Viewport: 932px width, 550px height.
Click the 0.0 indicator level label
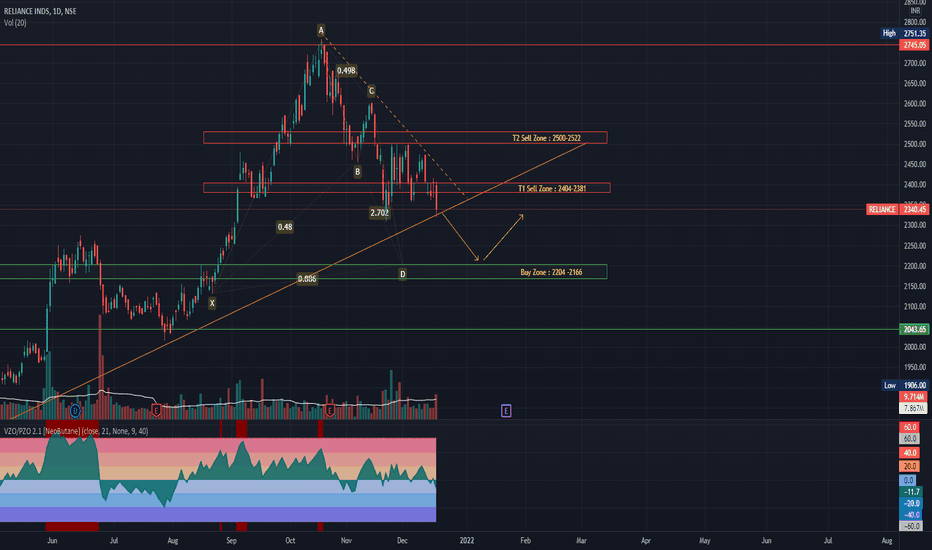pos(908,480)
